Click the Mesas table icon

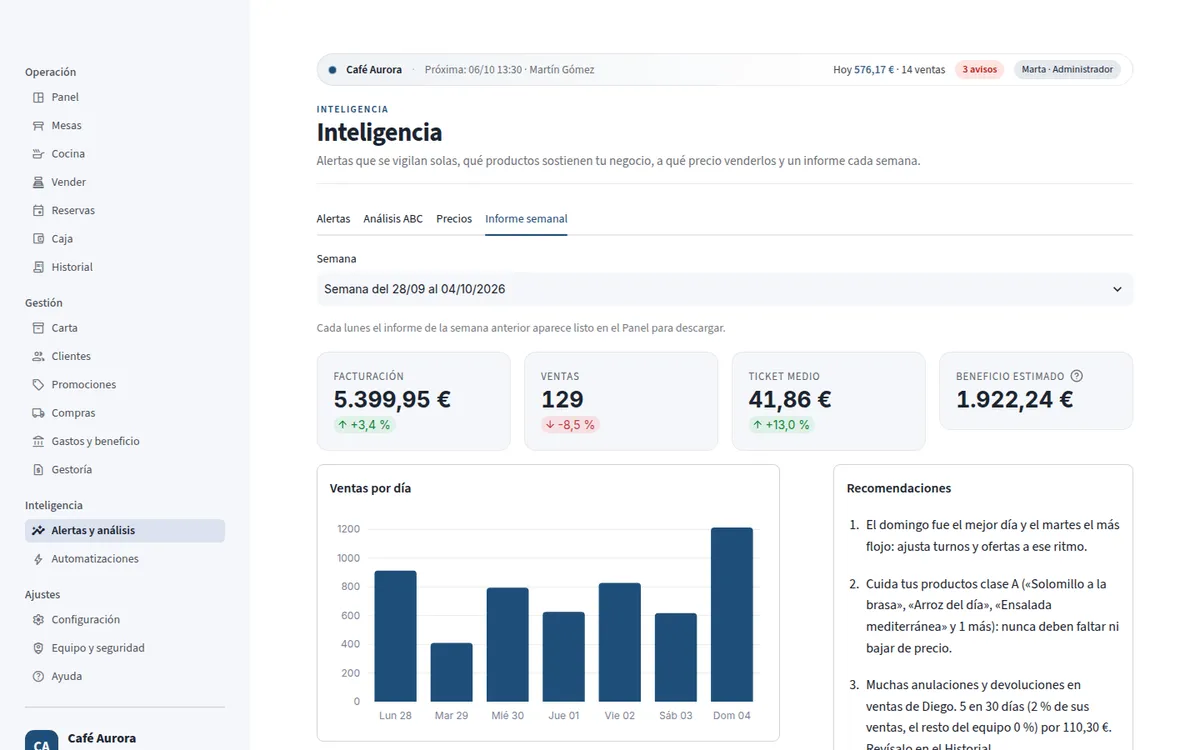[38, 126]
